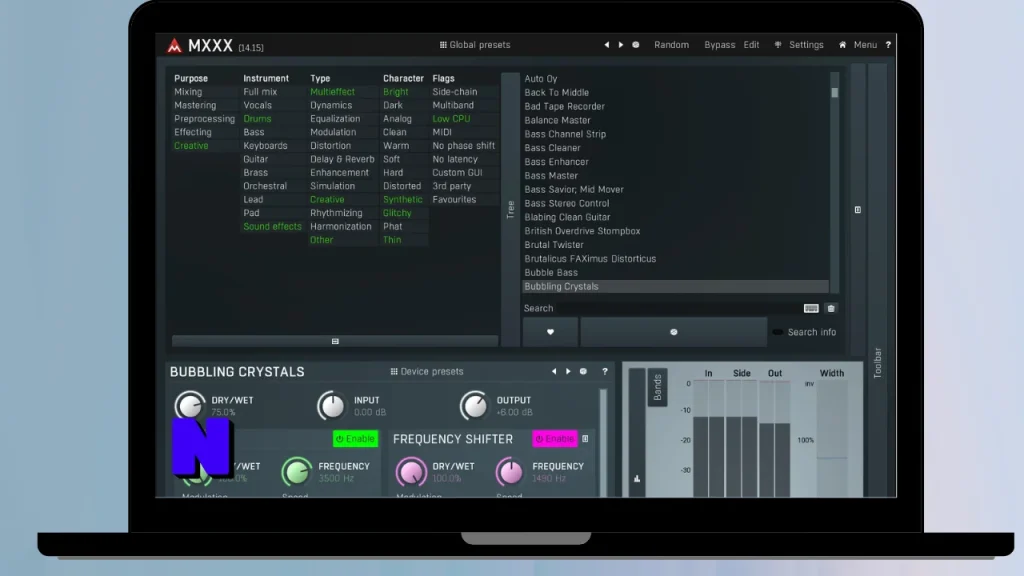Select previous device preset arrow

tap(554, 372)
